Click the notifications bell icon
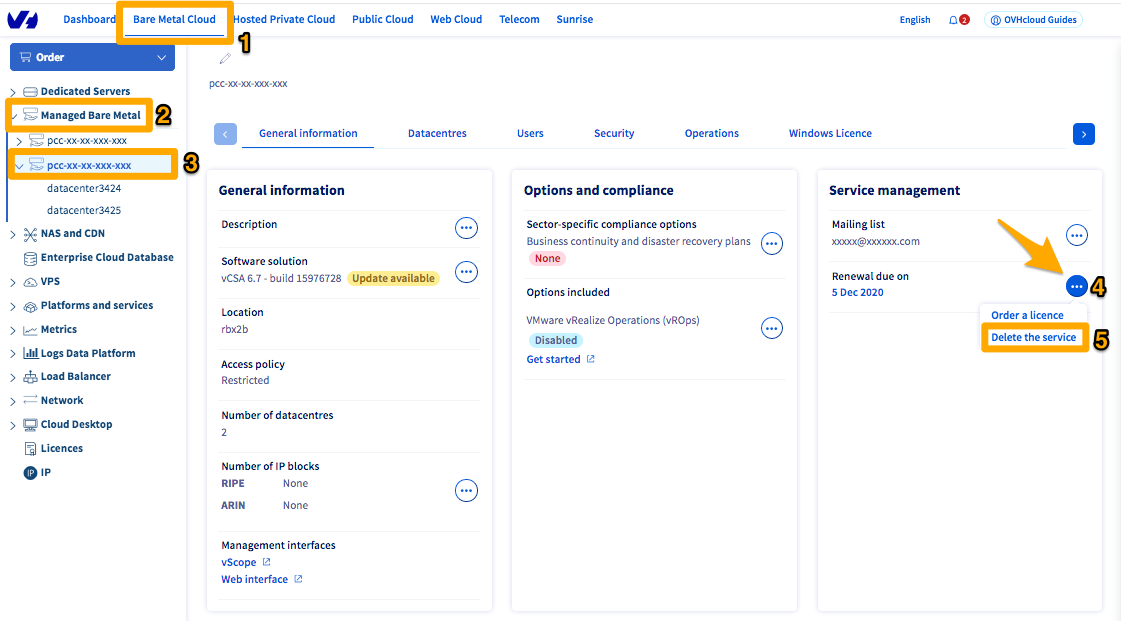 [x=953, y=20]
